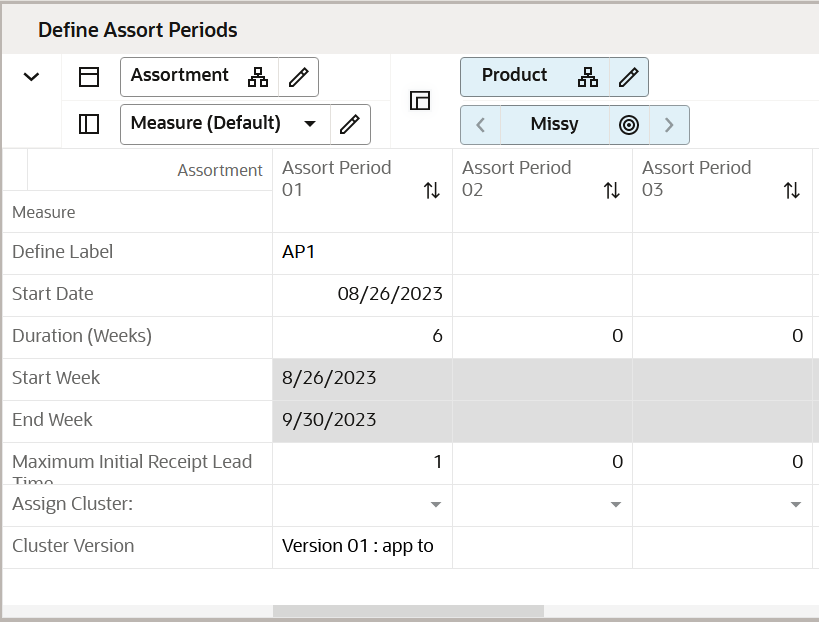Edit the Measure dimension with the pencil icon
This screenshot has height=625, width=819.
click(350, 124)
